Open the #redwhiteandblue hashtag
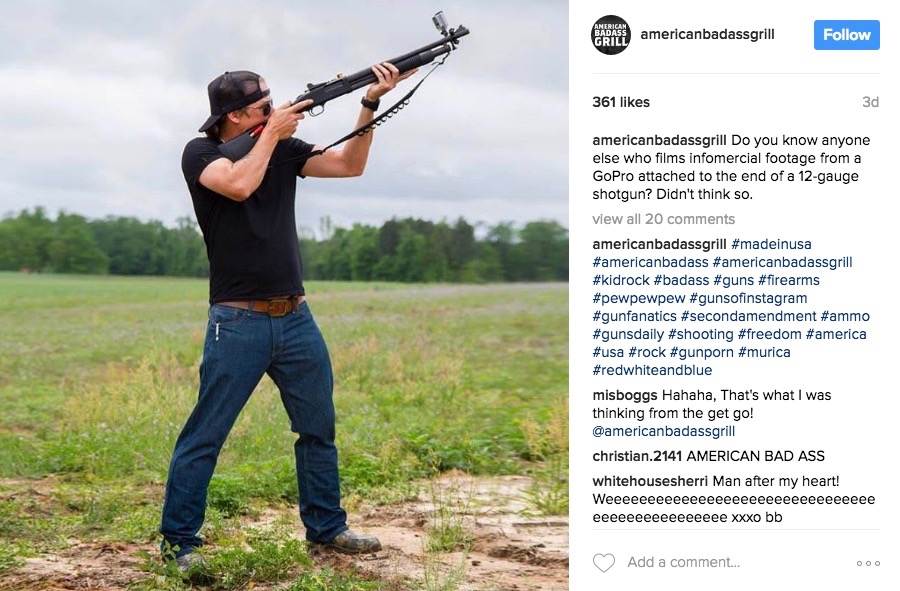 tap(652, 370)
